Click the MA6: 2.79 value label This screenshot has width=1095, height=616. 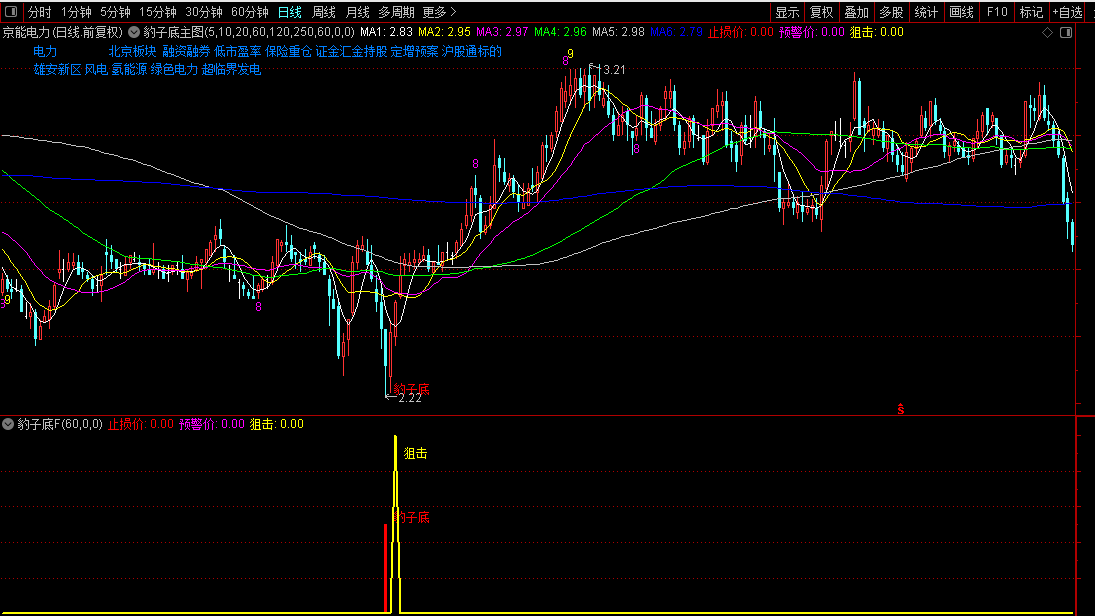[676, 32]
